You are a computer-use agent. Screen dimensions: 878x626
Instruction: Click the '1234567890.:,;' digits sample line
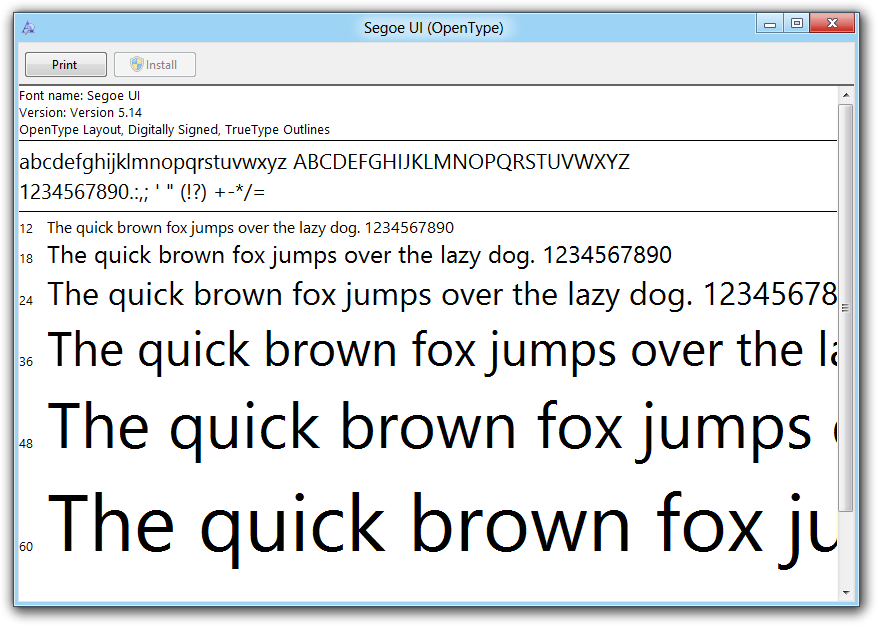[x=142, y=193]
